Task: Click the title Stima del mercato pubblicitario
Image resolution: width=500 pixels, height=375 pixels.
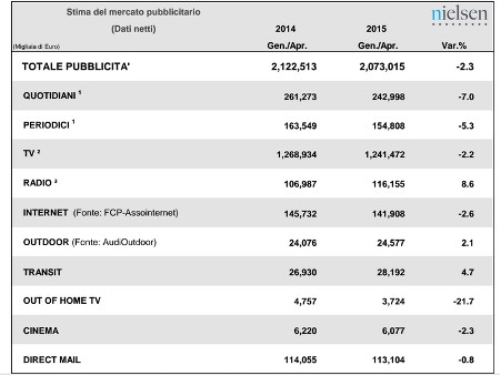Action: click(133, 12)
